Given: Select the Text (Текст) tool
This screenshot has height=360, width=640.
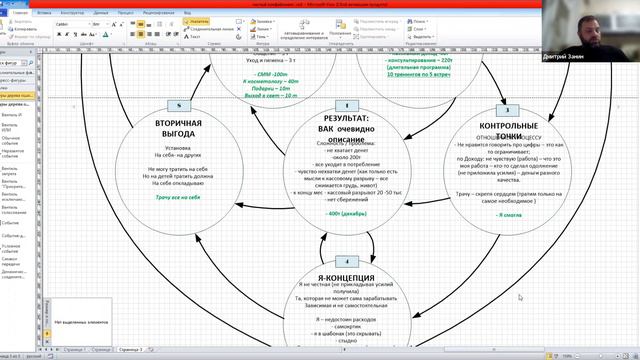Looking at the screenshot, I should 192,37.
